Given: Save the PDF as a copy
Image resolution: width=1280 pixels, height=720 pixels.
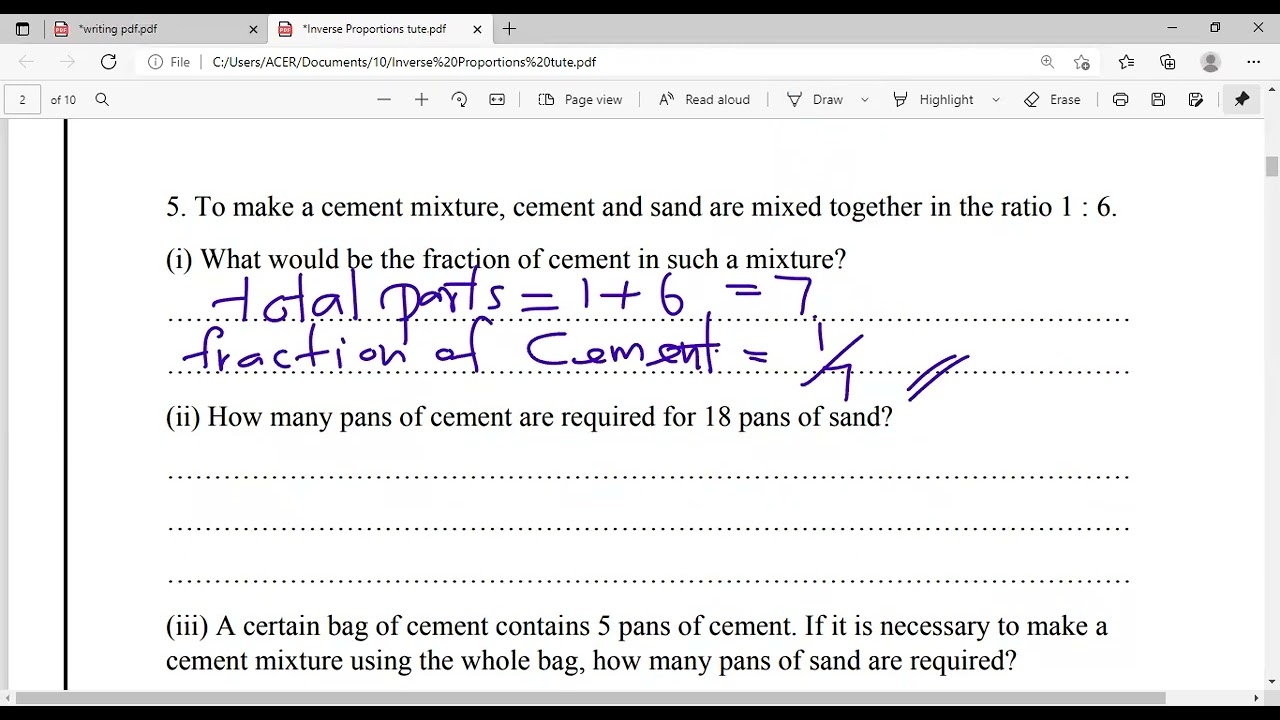Looking at the screenshot, I should point(1196,99).
